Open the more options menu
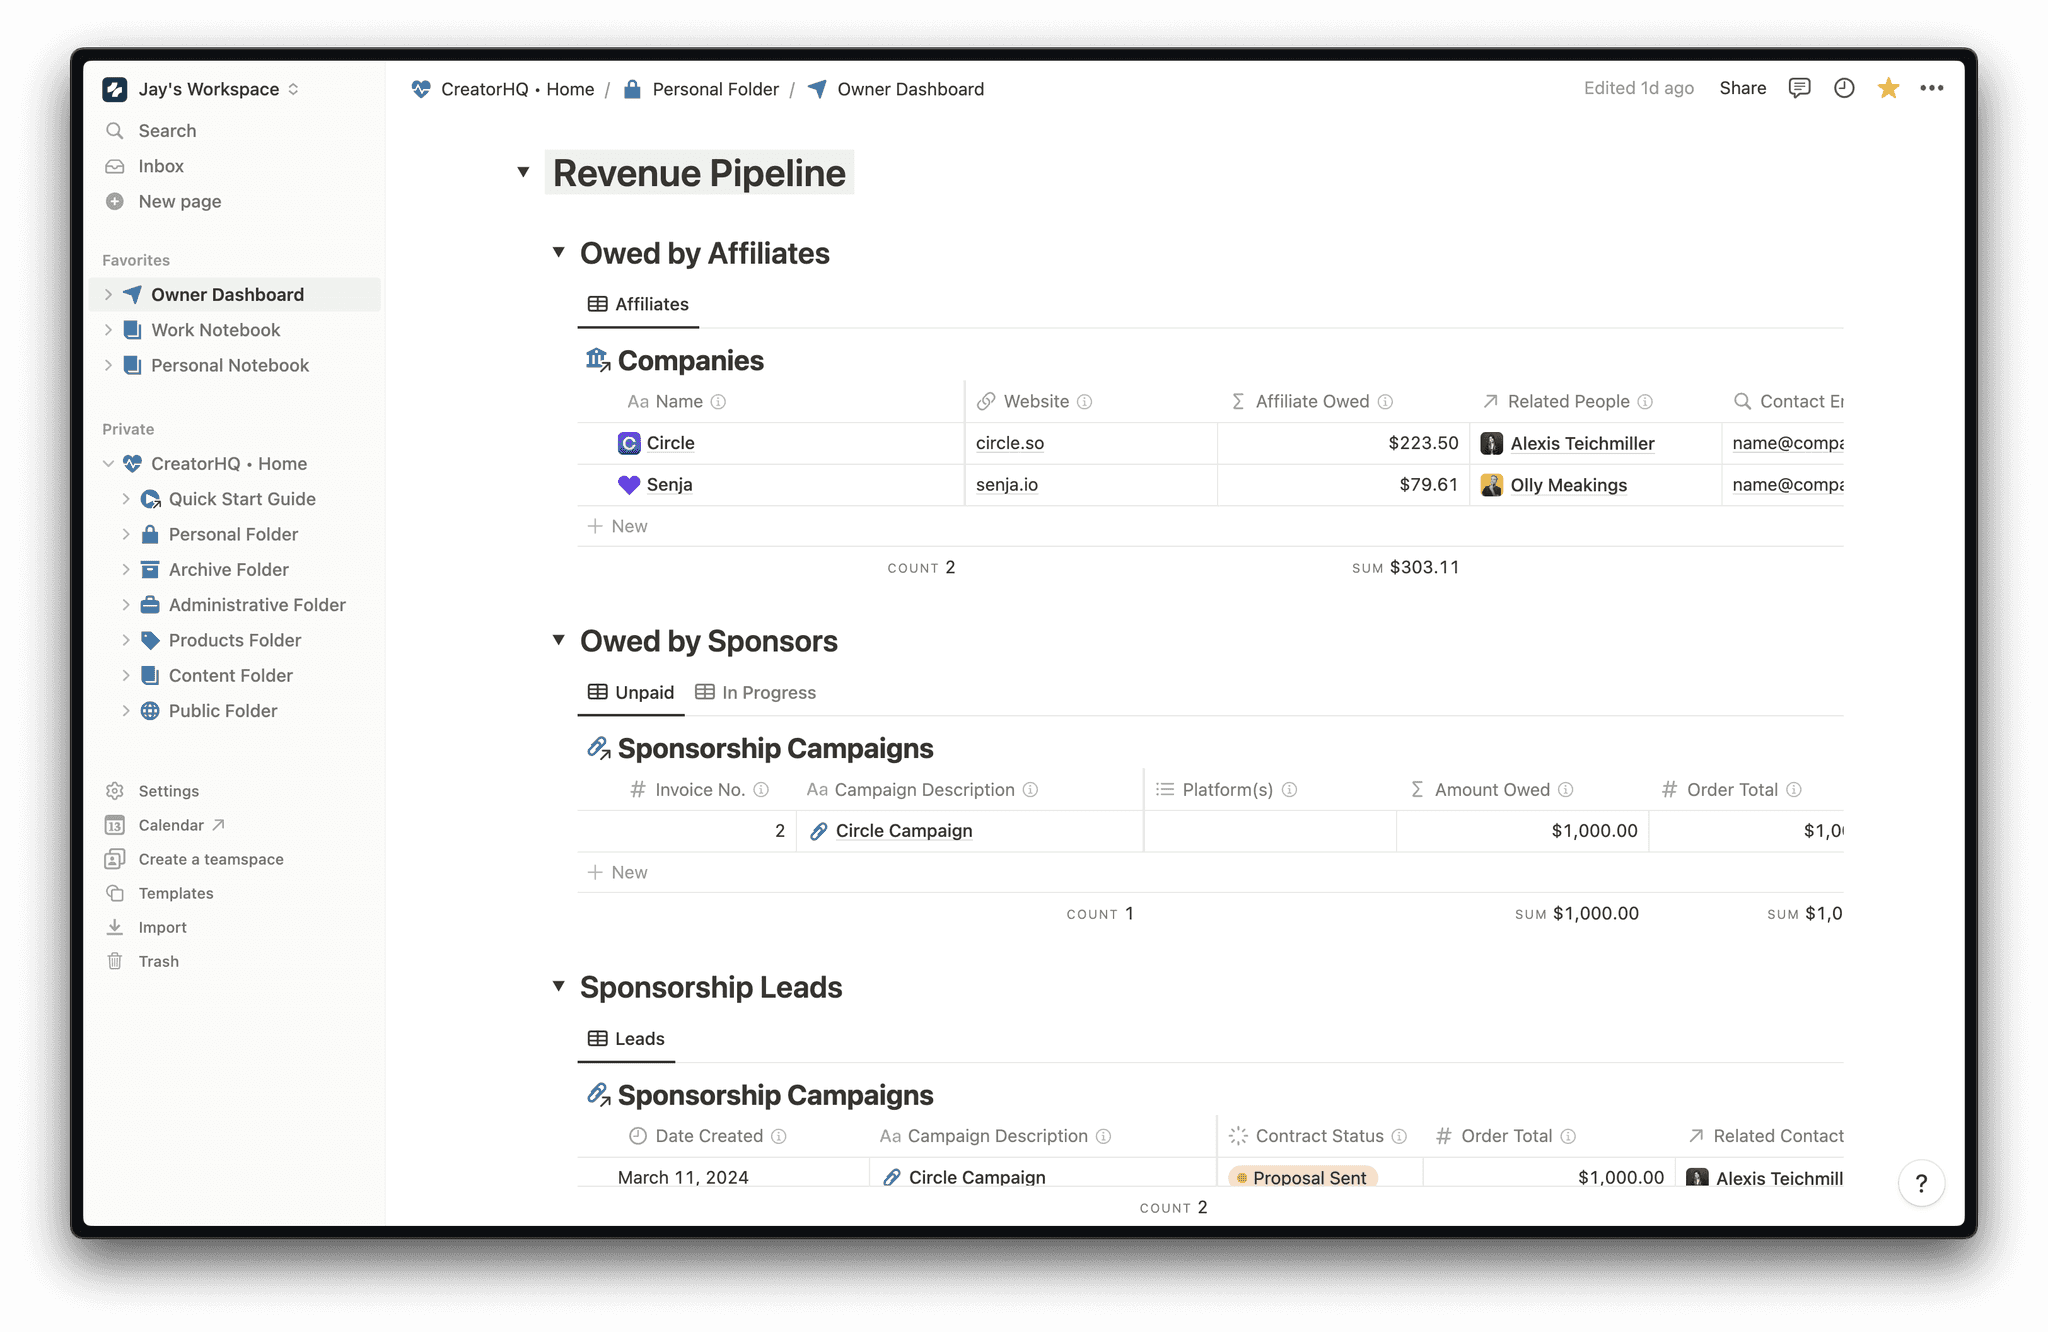The height and width of the screenshot is (1332, 2048). coord(1932,88)
